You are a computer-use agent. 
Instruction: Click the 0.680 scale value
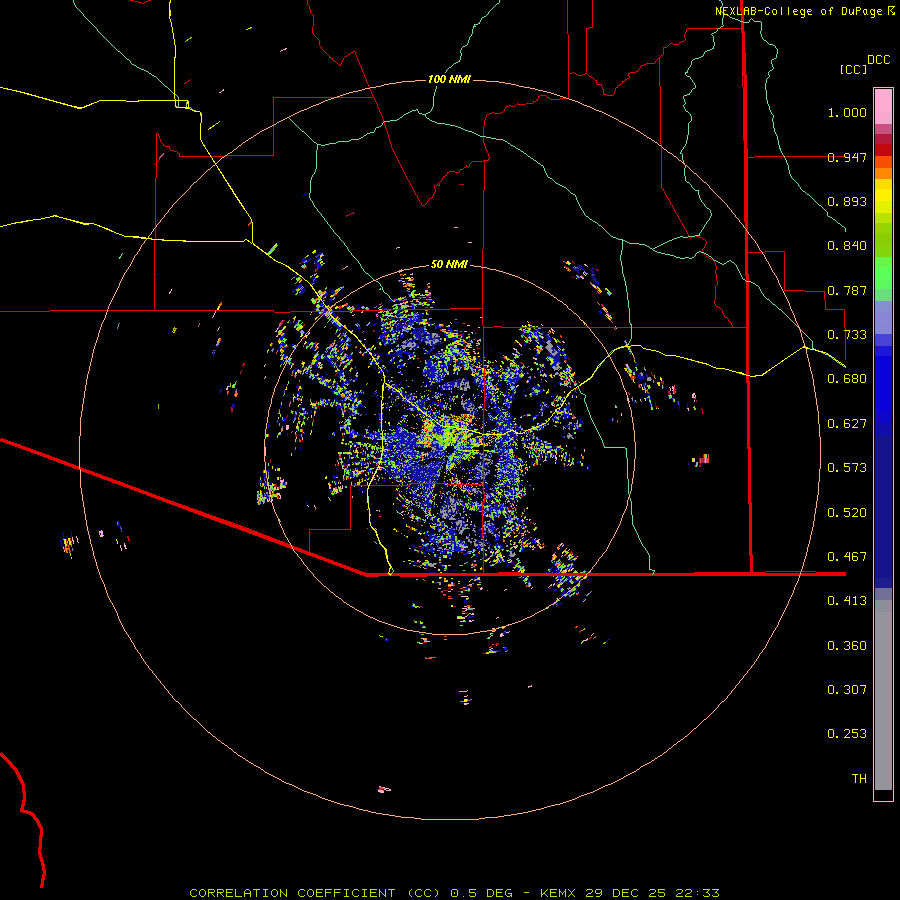pos(847,379)
